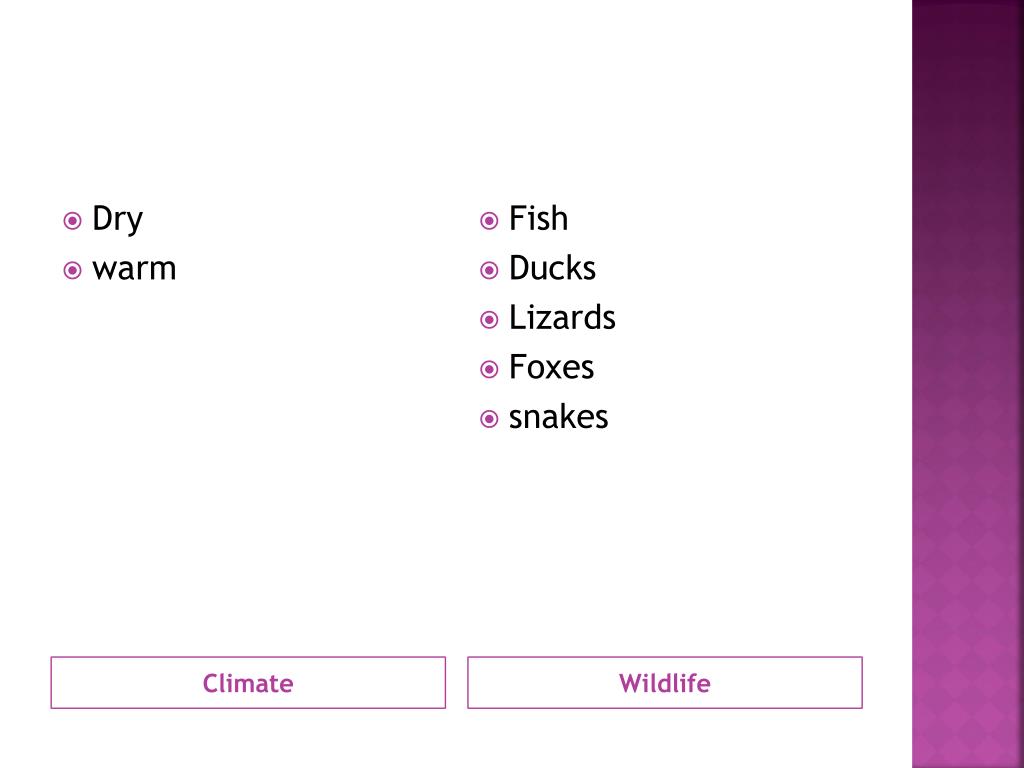The width and height of the screenshot is (1024, 768).
Task: Click the bullet icon beside warm
Action: coord(72,270)
